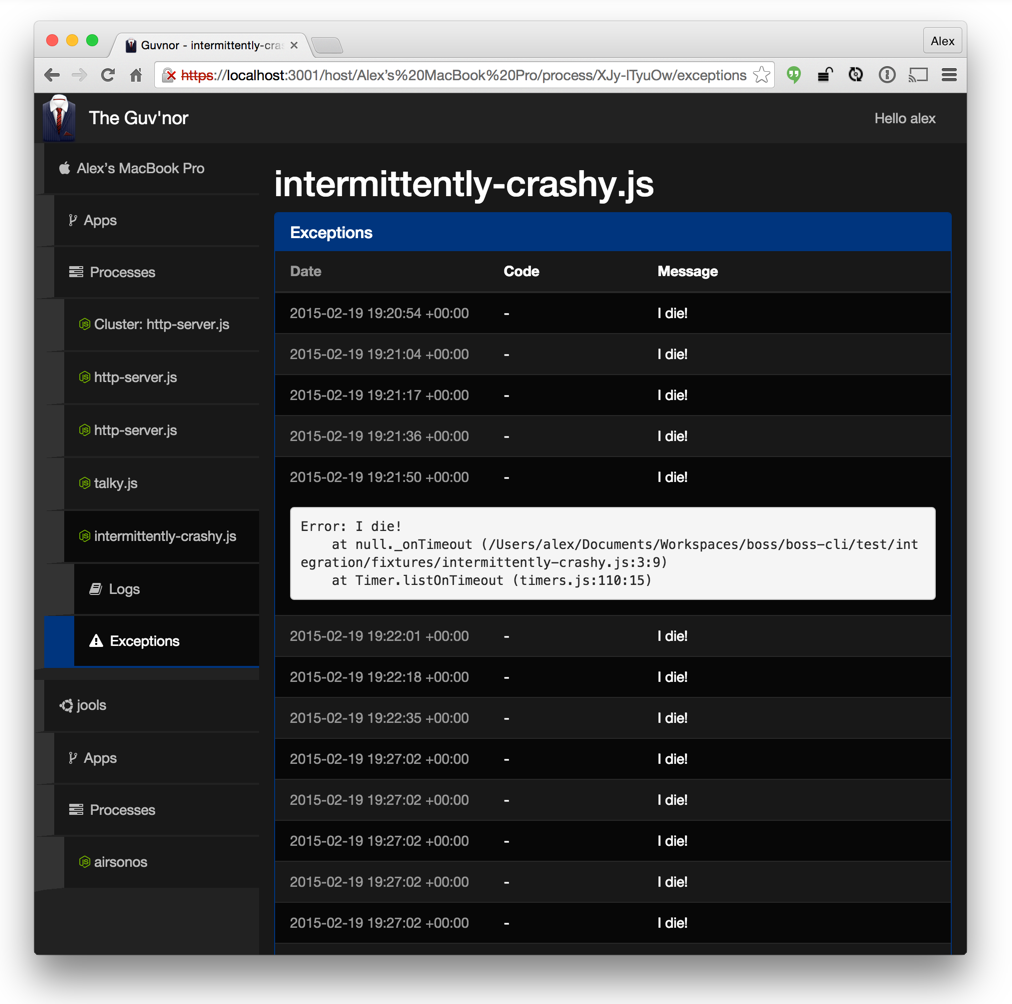1012x1004 pixels.
Task: Click the browser home icon
Action: pos(136,75)
